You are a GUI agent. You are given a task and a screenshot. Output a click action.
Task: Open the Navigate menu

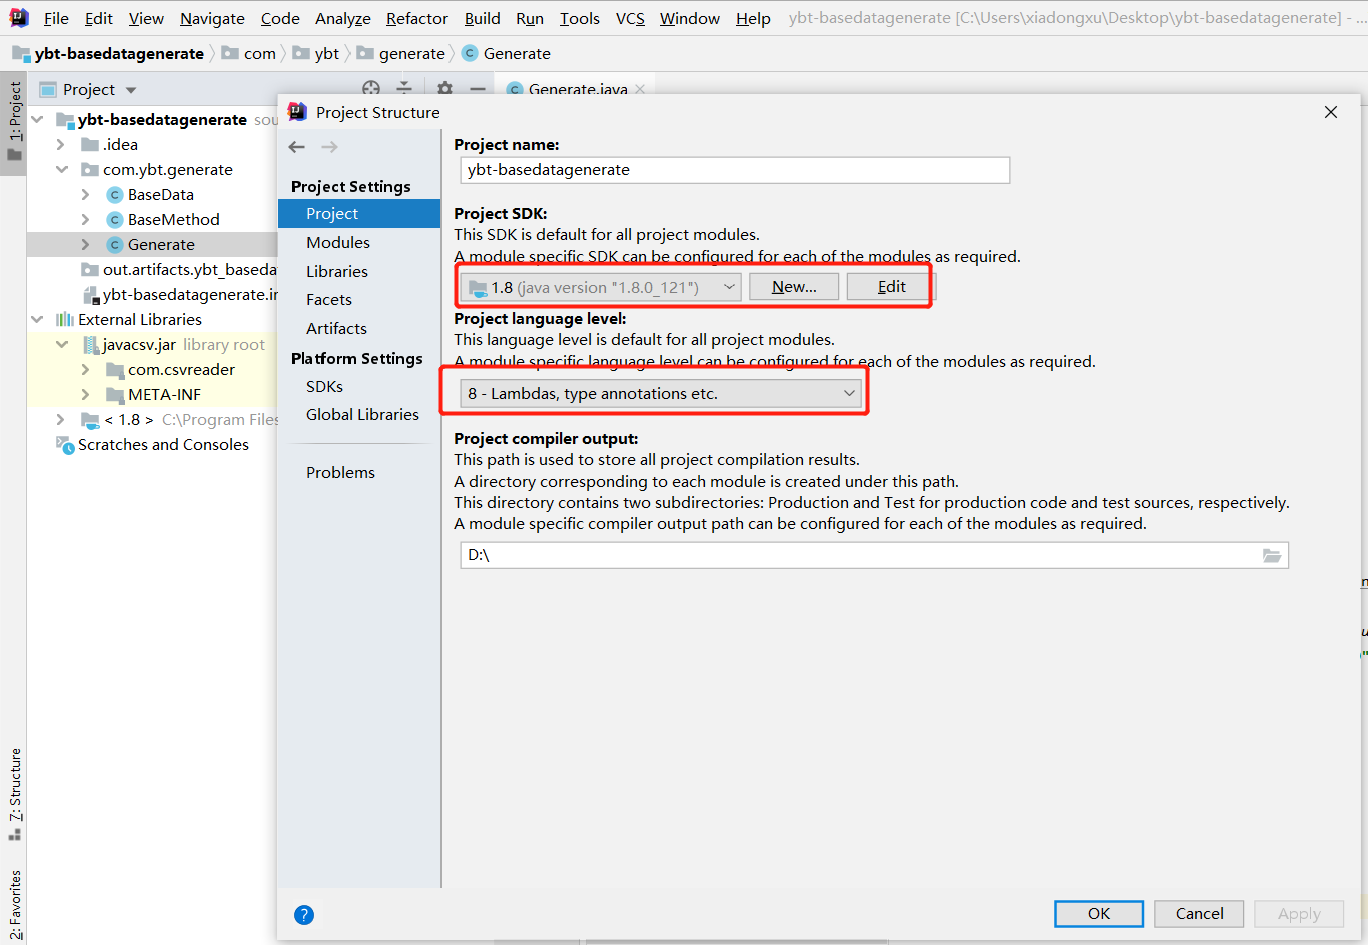point(212,18)
